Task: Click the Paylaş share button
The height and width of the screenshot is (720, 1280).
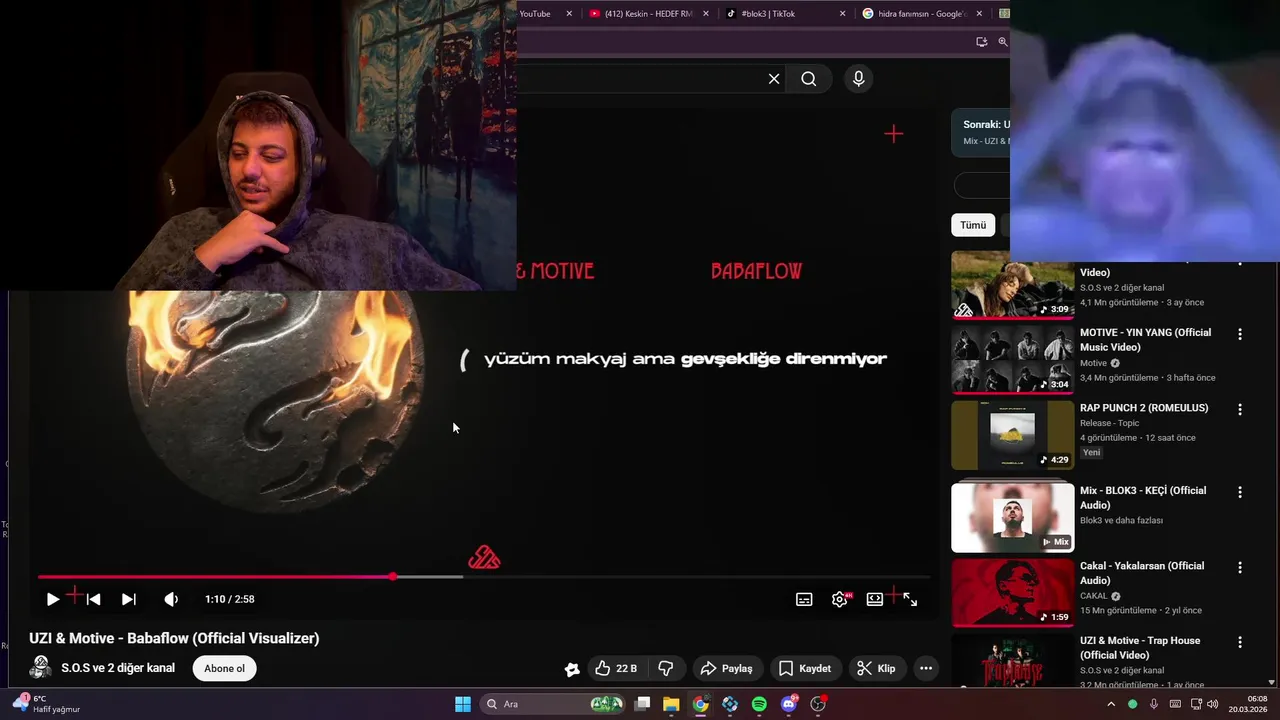Action: click(x=727, y=668)
